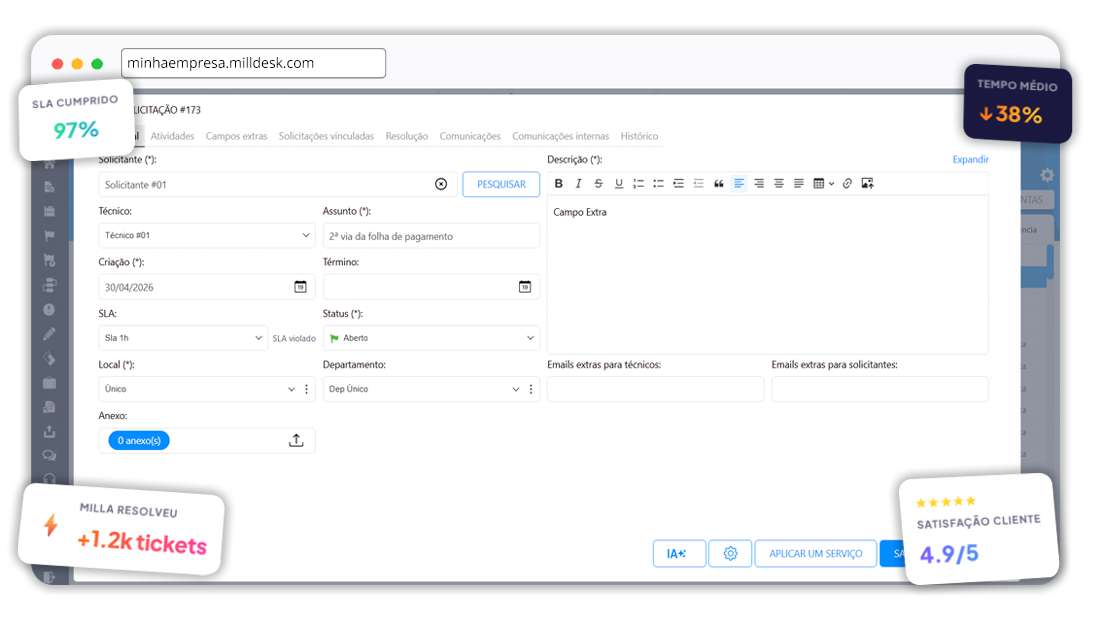This screenshot has width=1100, height=620.
Task: Click the PESQUISAR button
Action: [501, 184]
